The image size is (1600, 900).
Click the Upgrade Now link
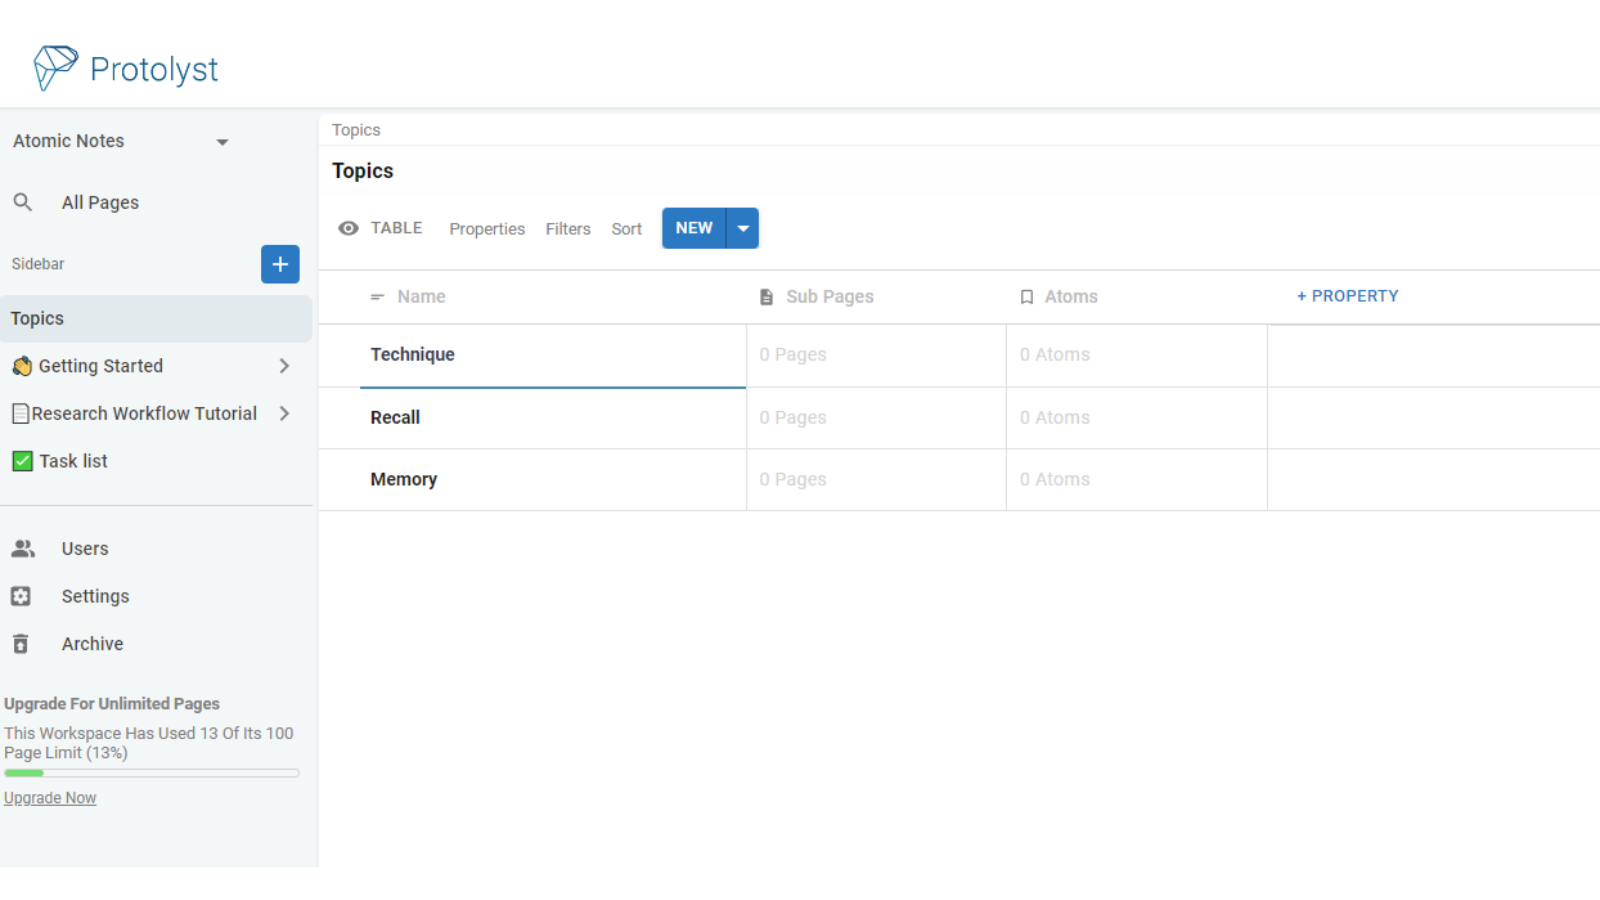click(x=50, y=798)
